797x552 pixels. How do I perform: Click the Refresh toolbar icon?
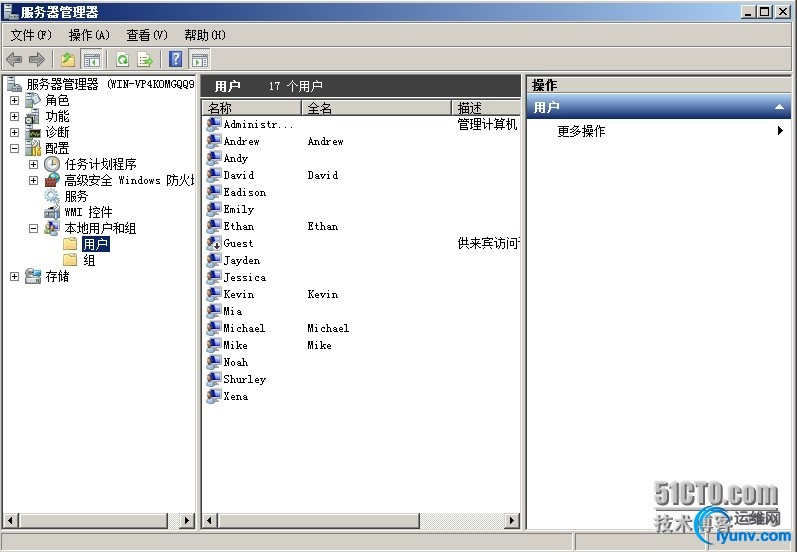pos(122,59)
